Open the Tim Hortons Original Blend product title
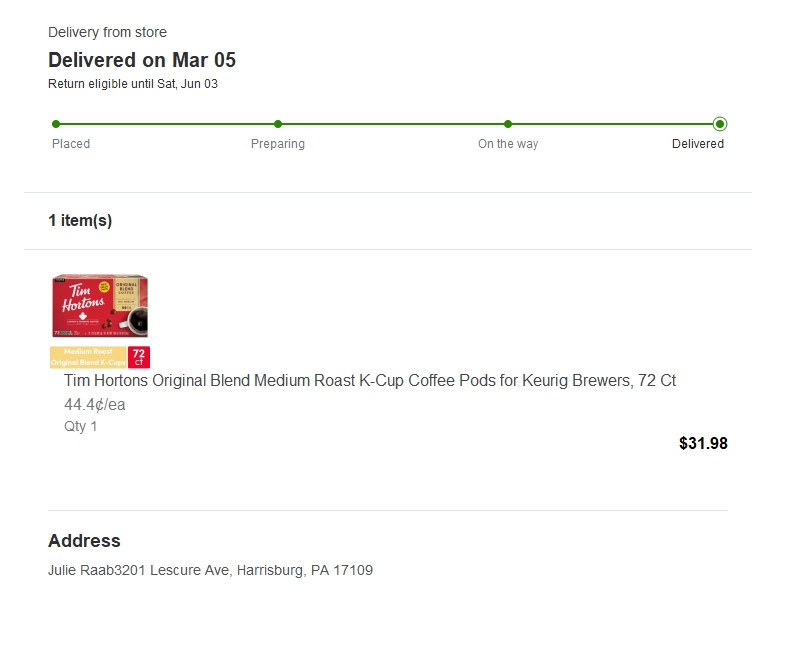Viewport: 800px width, 646px height. point(370,381)
